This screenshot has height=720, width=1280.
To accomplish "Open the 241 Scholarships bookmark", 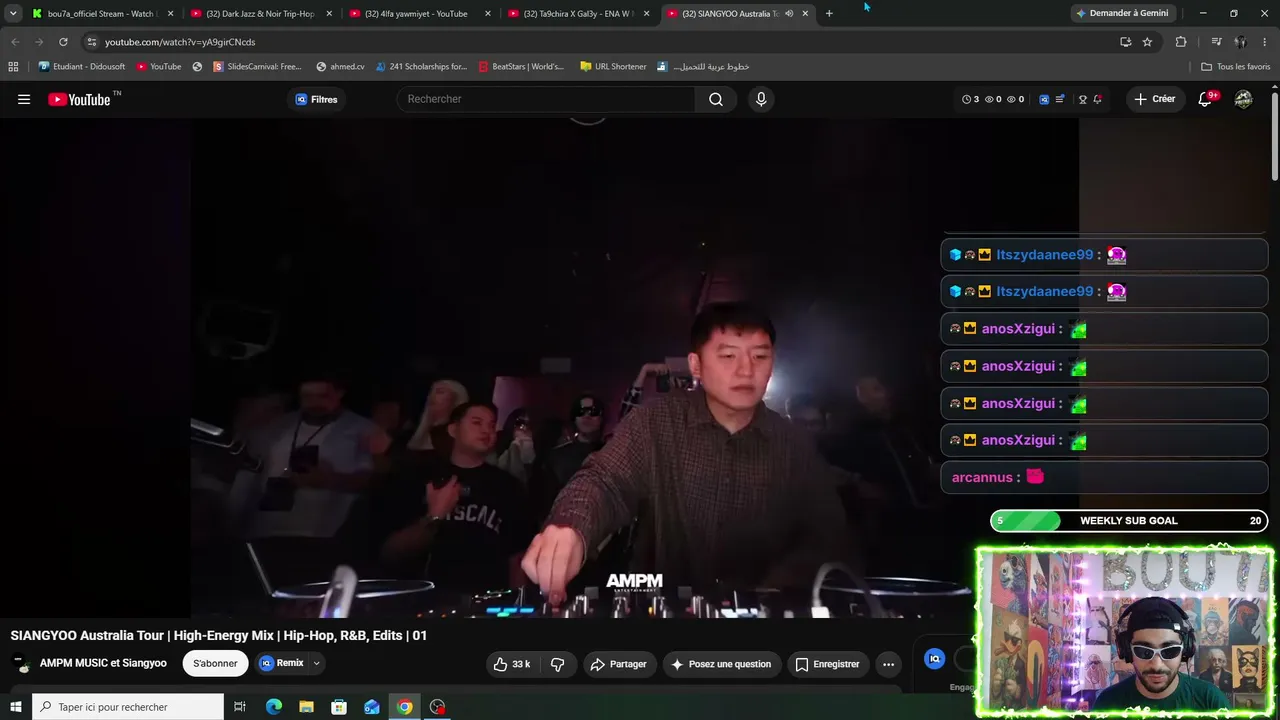I will [x=421, y=67].
